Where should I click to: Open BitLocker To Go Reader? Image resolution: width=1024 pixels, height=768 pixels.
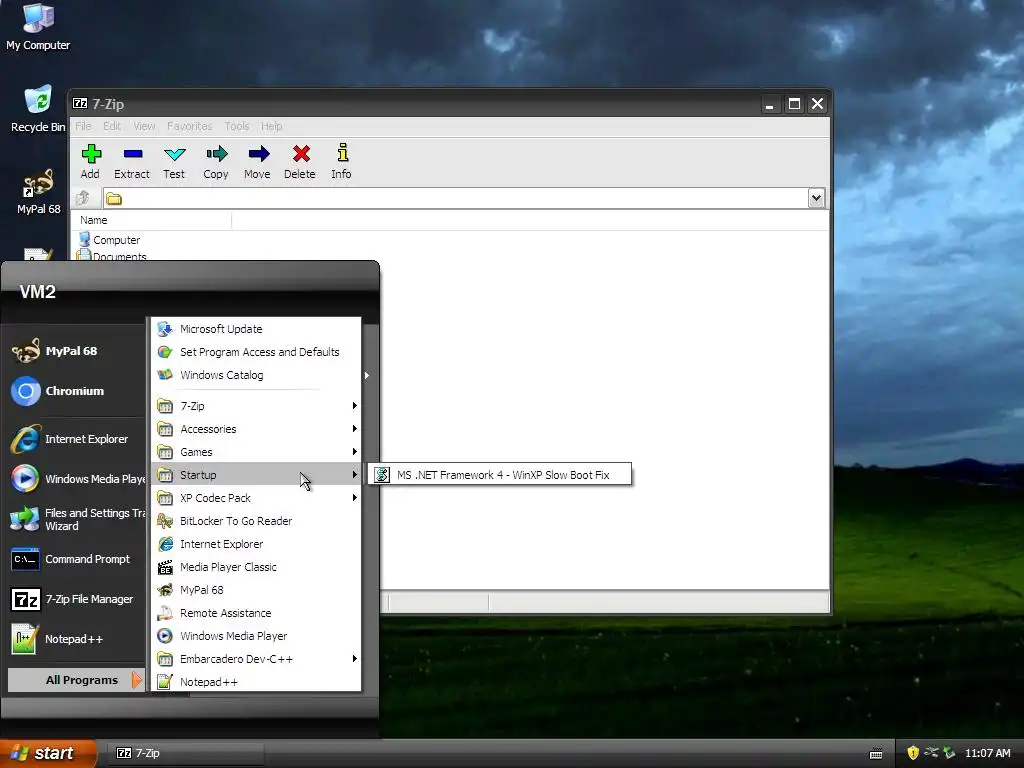[256, 521]
